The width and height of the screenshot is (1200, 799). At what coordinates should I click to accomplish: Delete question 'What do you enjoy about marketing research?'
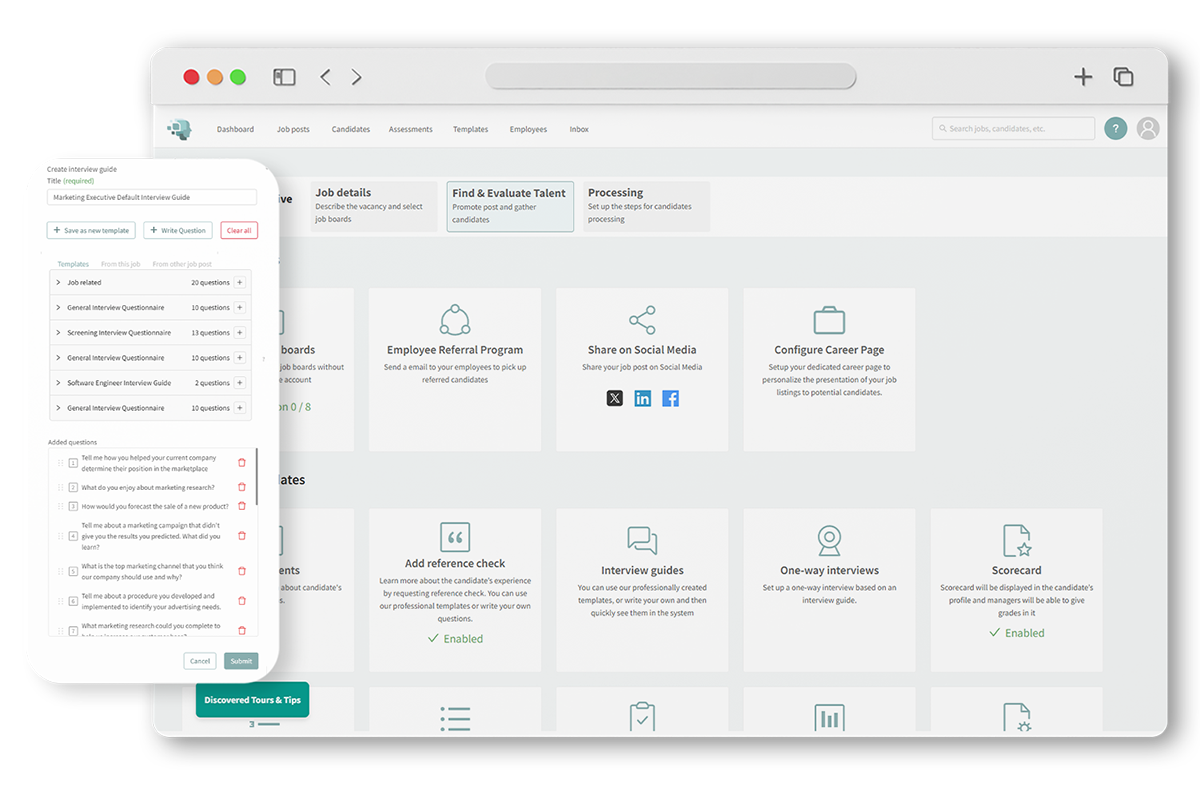click(241, 487)
